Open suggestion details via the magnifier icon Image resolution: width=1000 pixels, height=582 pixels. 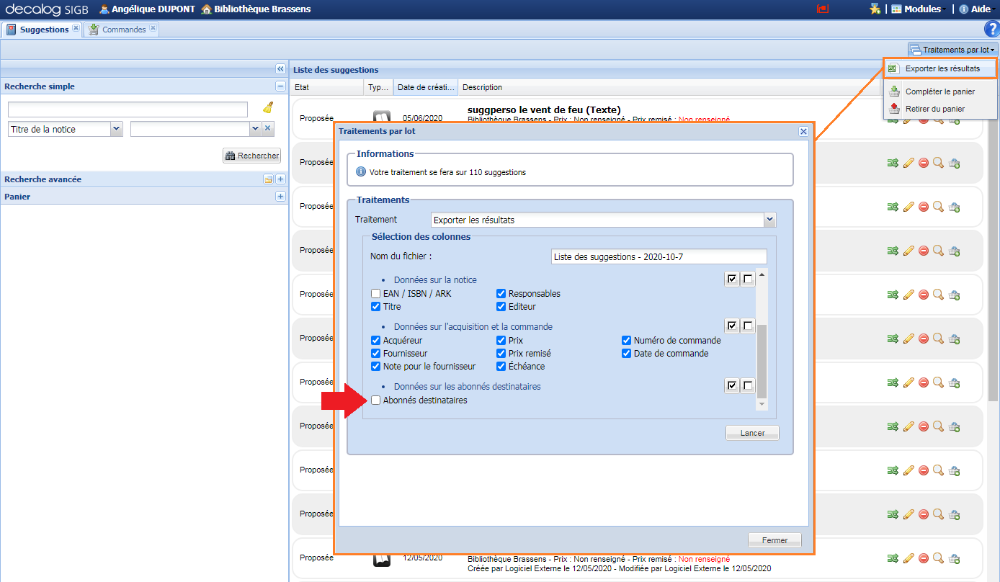pyautogui.click(x=938, y=162)
